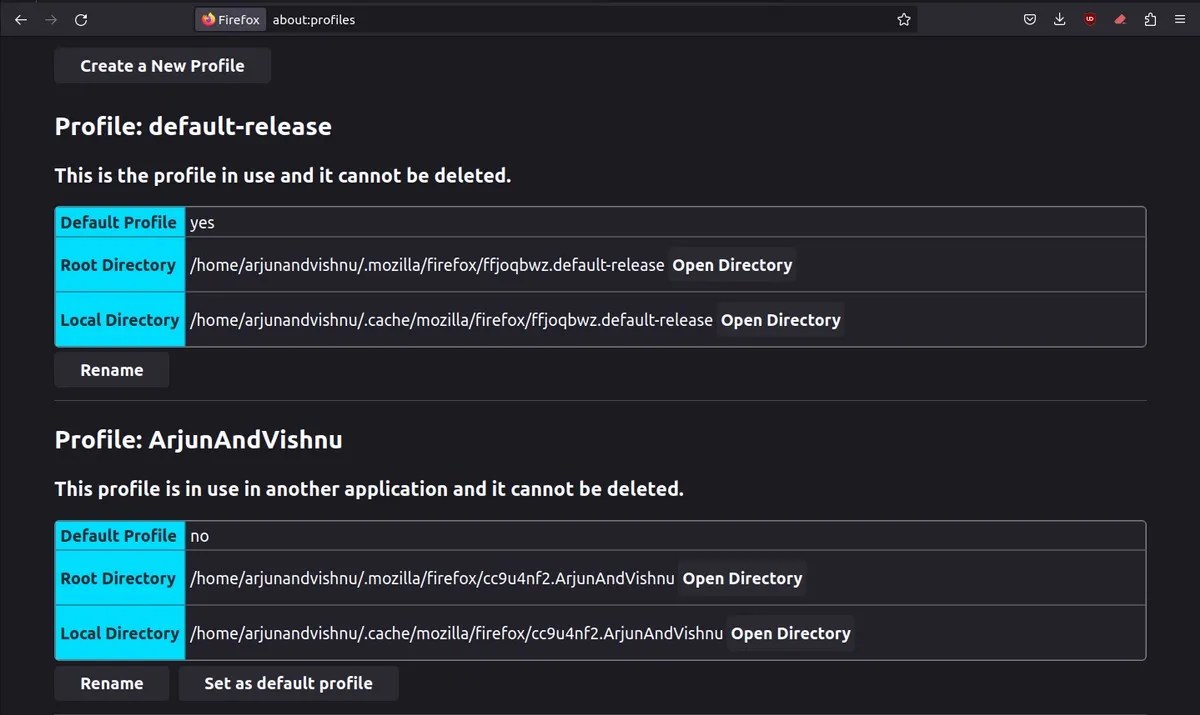Open Local Directory of default-release profile
Viewport: 1200px width, 715px height.
(x=780, y=320)
